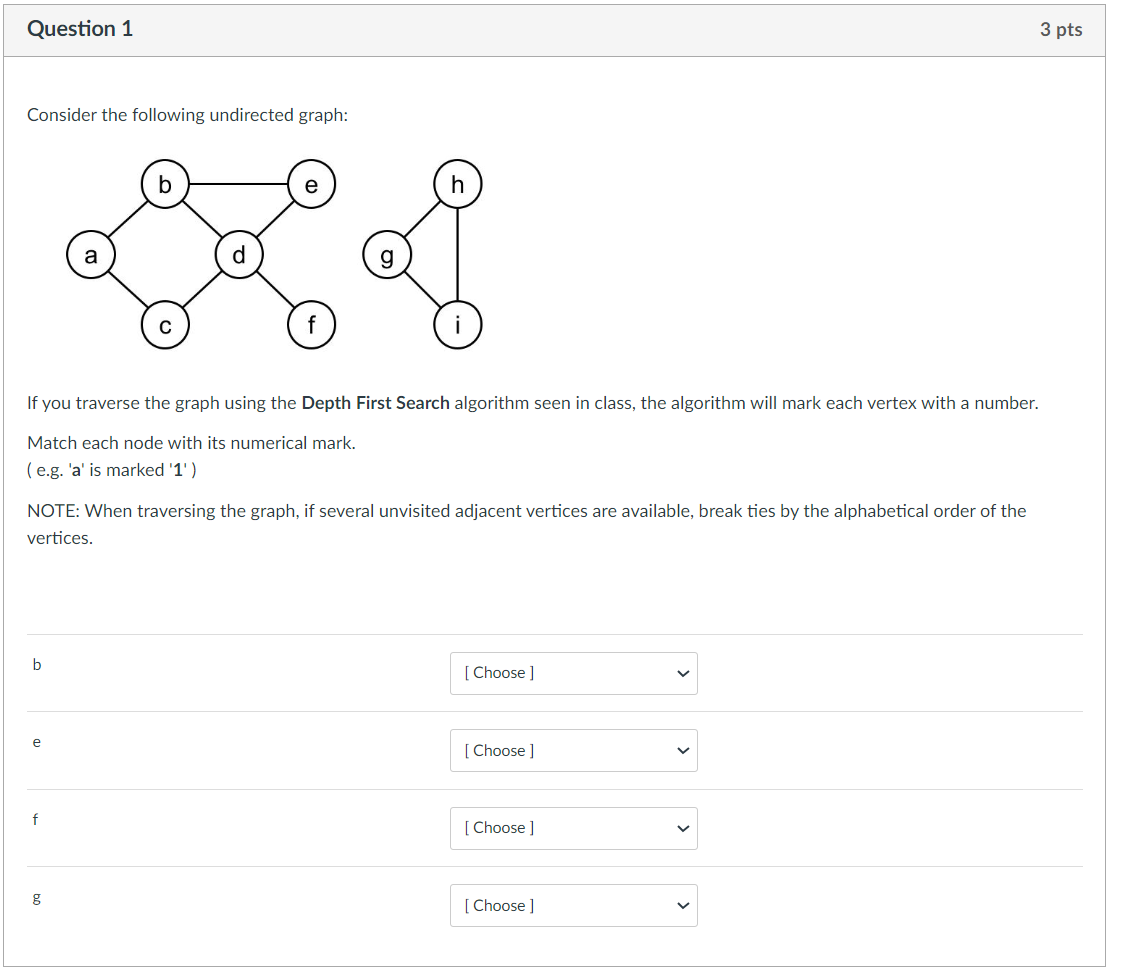Click the Question 1 heading
Screen dimensions: 1122x972
[x=81, y=29]
